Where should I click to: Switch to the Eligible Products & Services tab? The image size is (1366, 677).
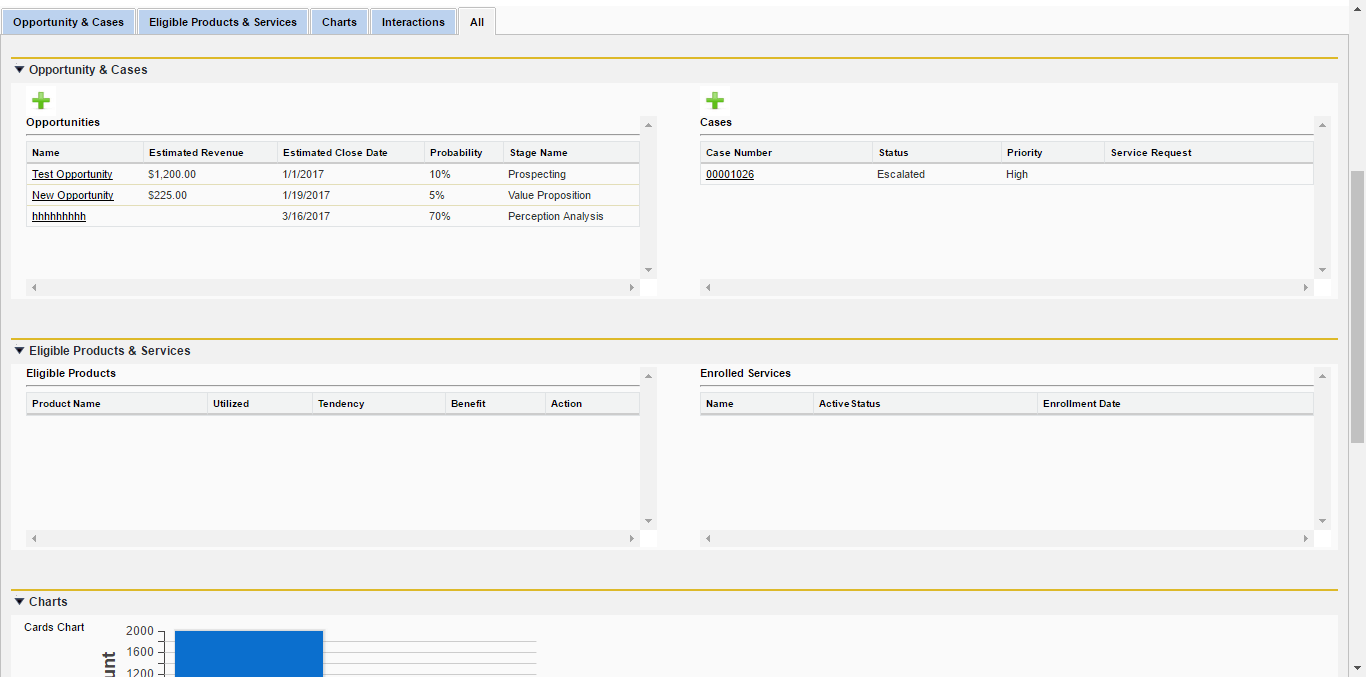coord(223,22)
